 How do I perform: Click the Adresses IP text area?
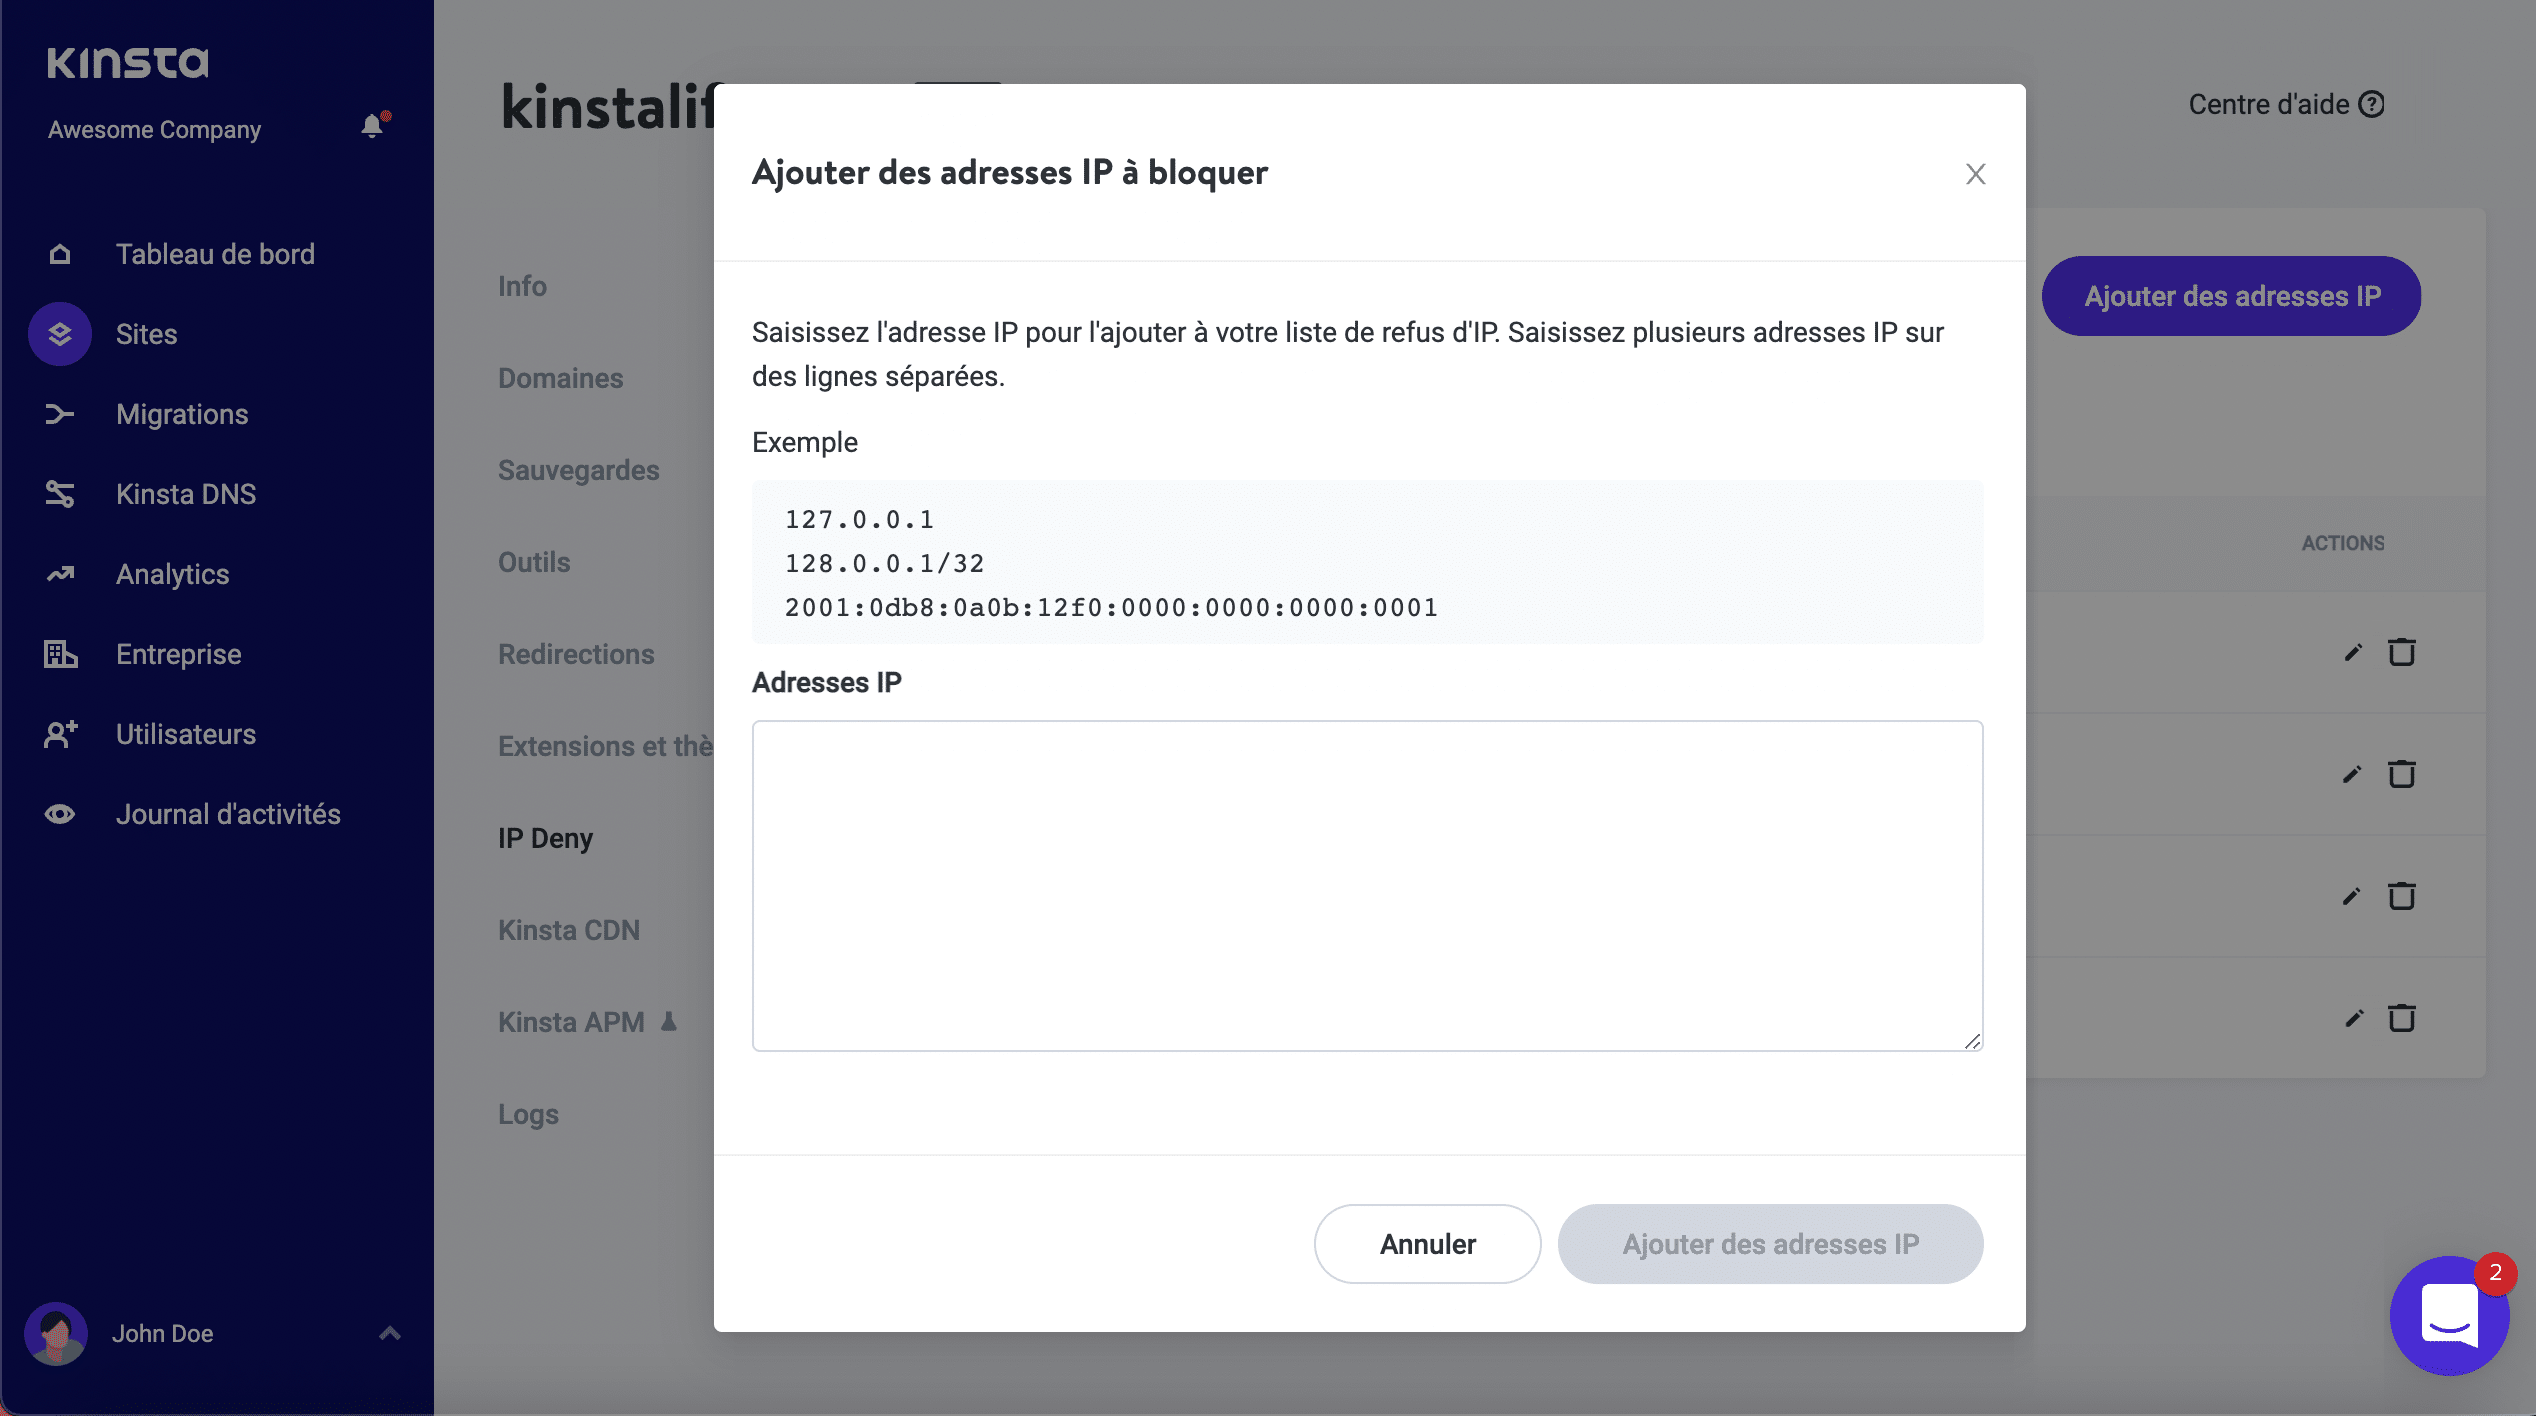[1367, 885]
